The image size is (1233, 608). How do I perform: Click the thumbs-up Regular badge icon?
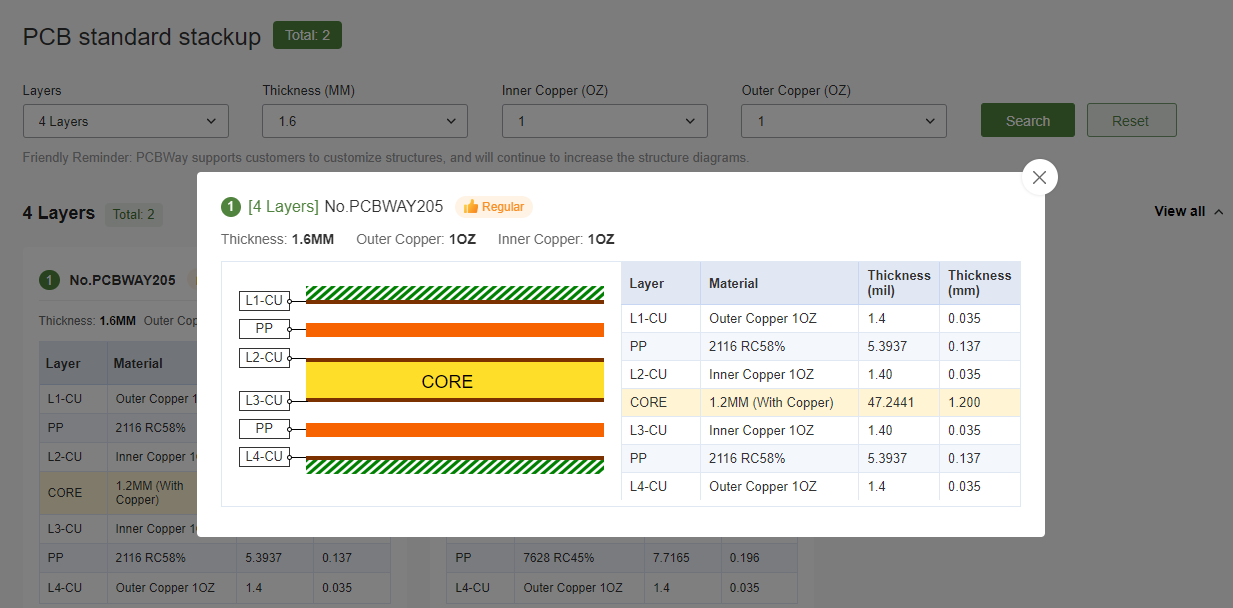[x=471, y=207]
